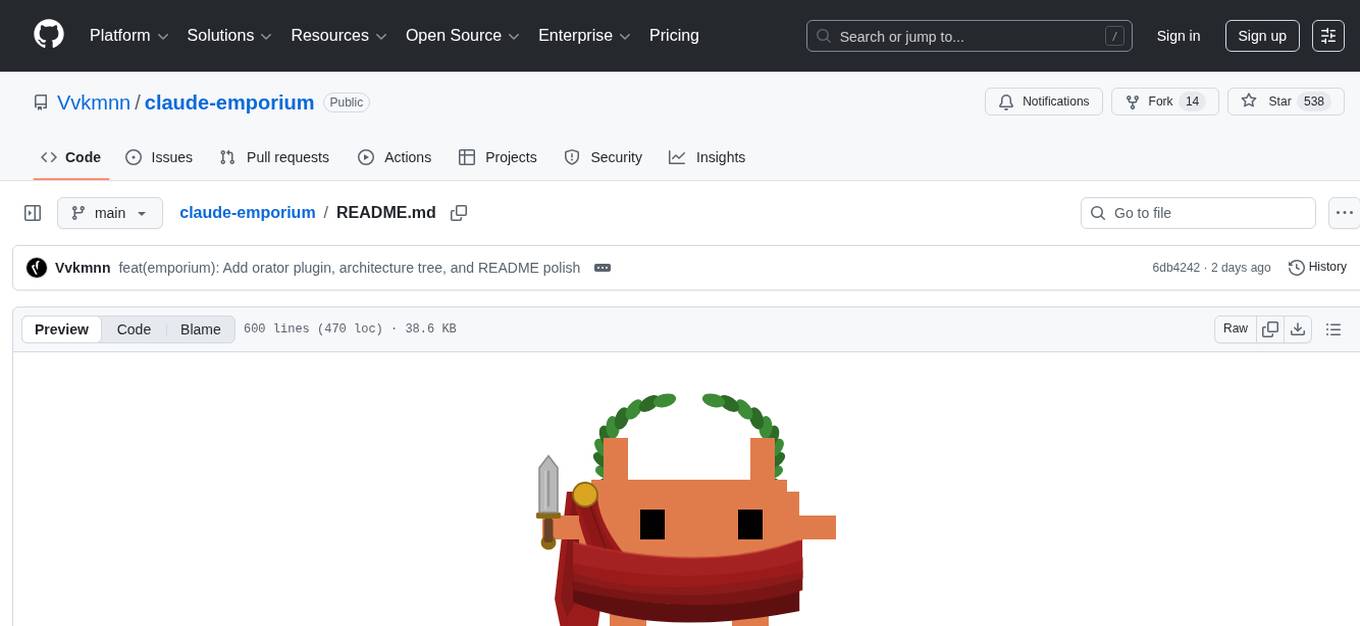Copy raw README contents

[1270, 328]
